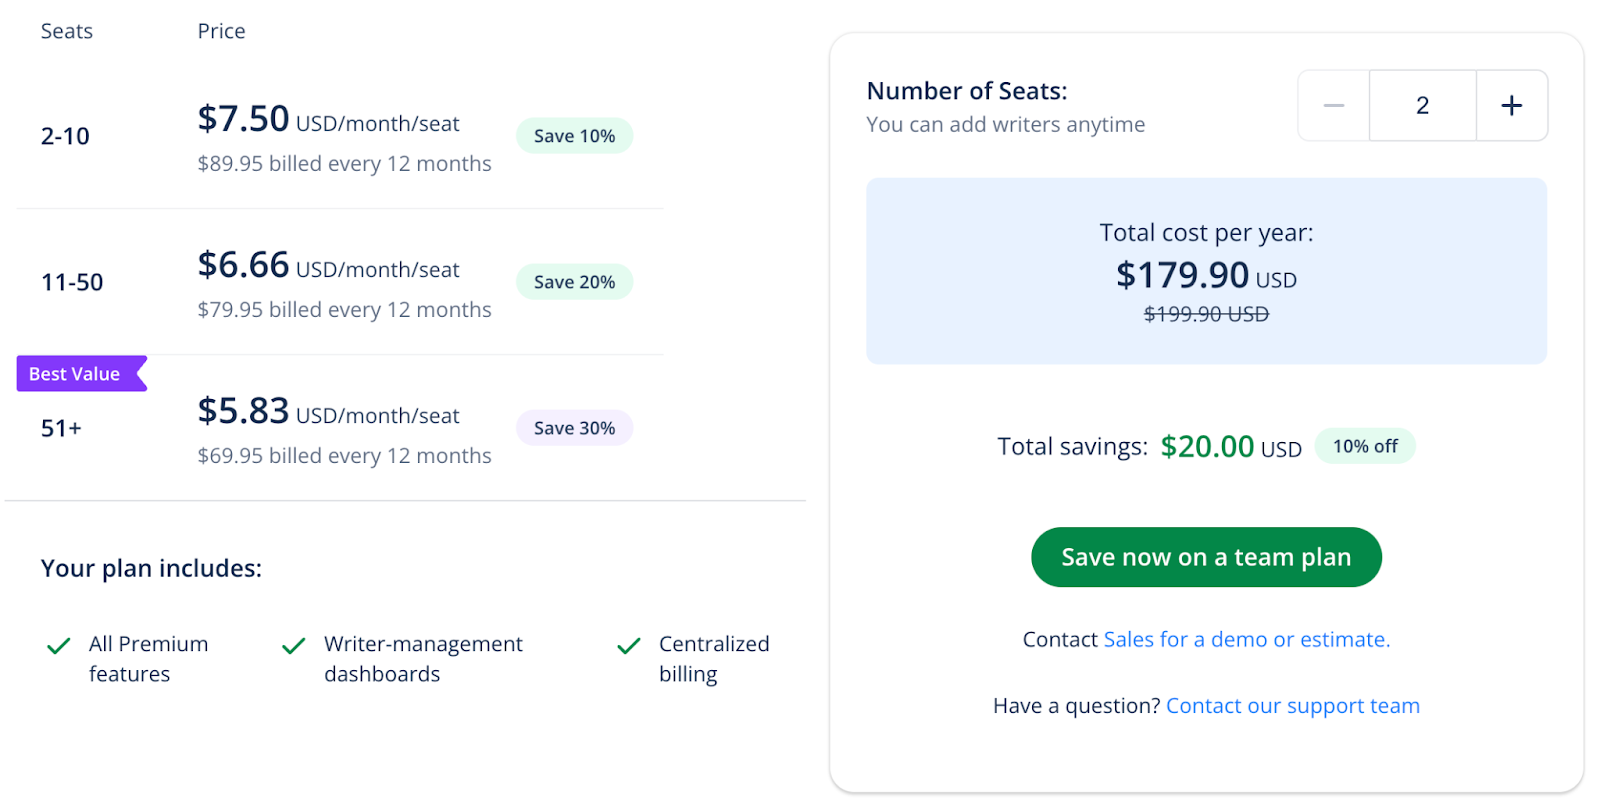Image resolution: width=1600 pixels, height=809 pixels.
Task: Open the Sales for a demo or estimate link
Action: [1246, 639]
